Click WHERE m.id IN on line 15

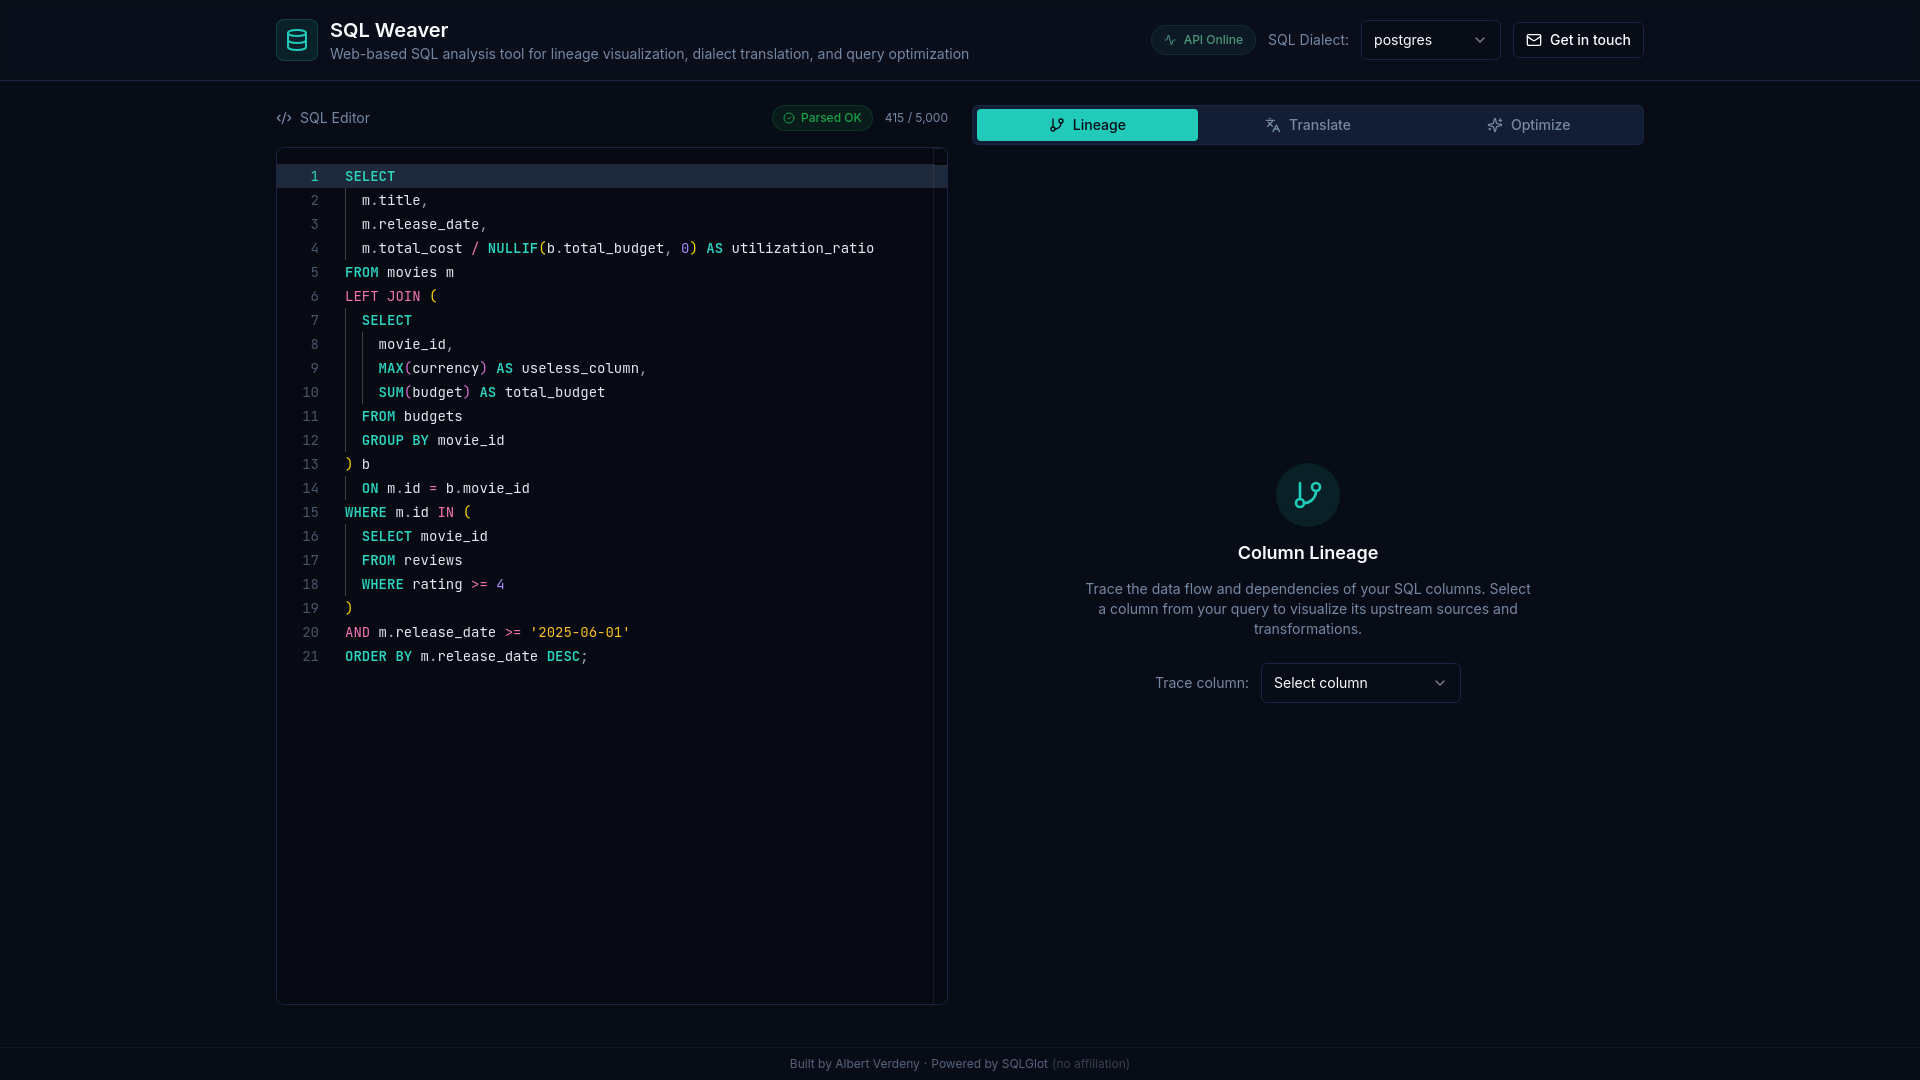(399, 512)
